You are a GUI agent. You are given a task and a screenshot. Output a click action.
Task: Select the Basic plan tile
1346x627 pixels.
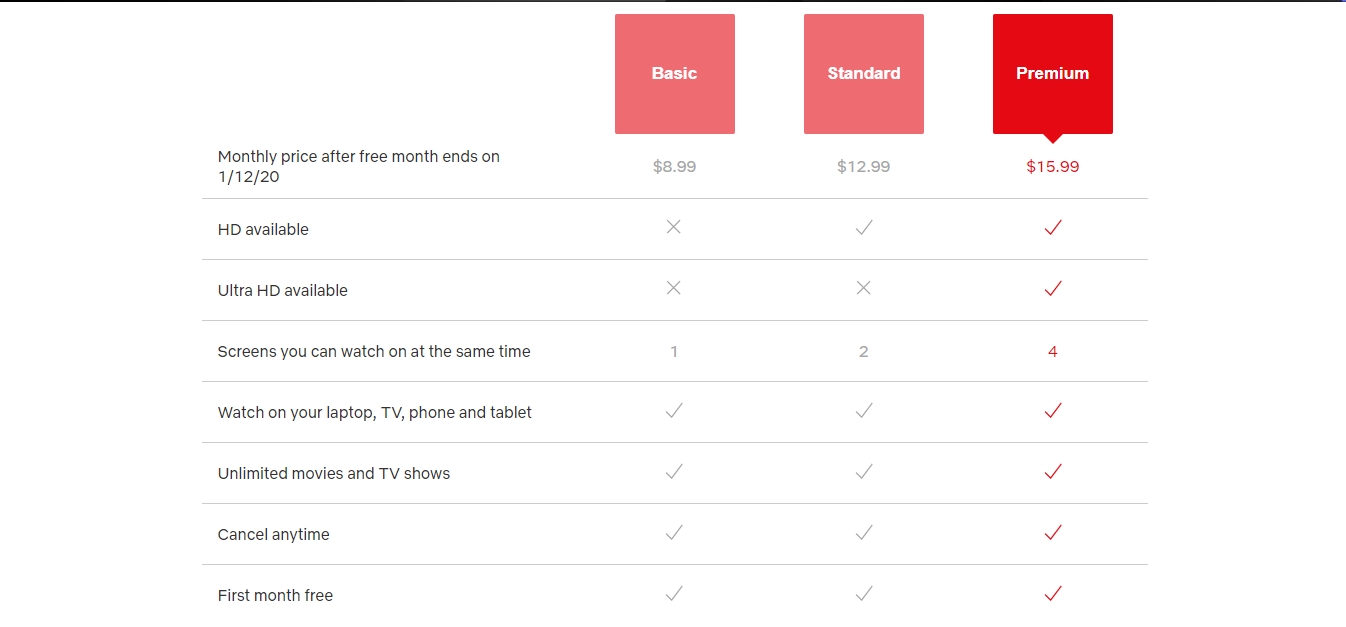coord(674,74)
